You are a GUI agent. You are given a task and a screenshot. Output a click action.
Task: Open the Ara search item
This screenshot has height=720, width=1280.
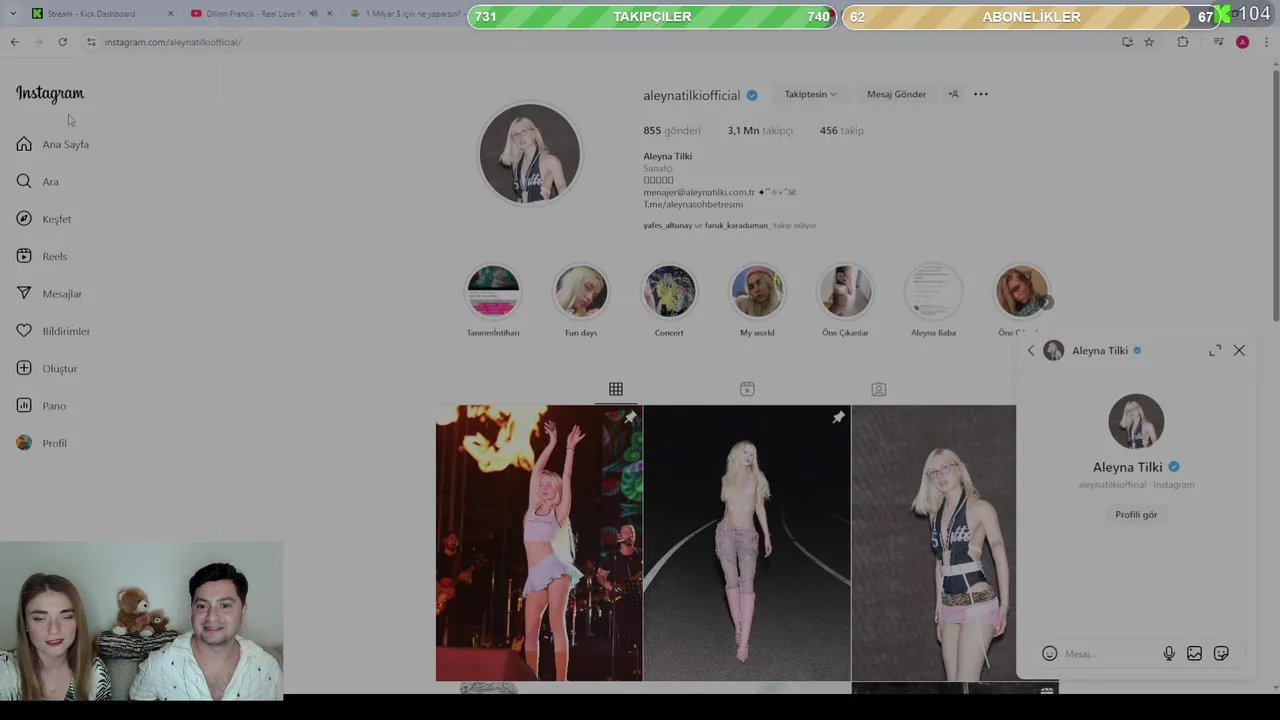click(38, 182)
